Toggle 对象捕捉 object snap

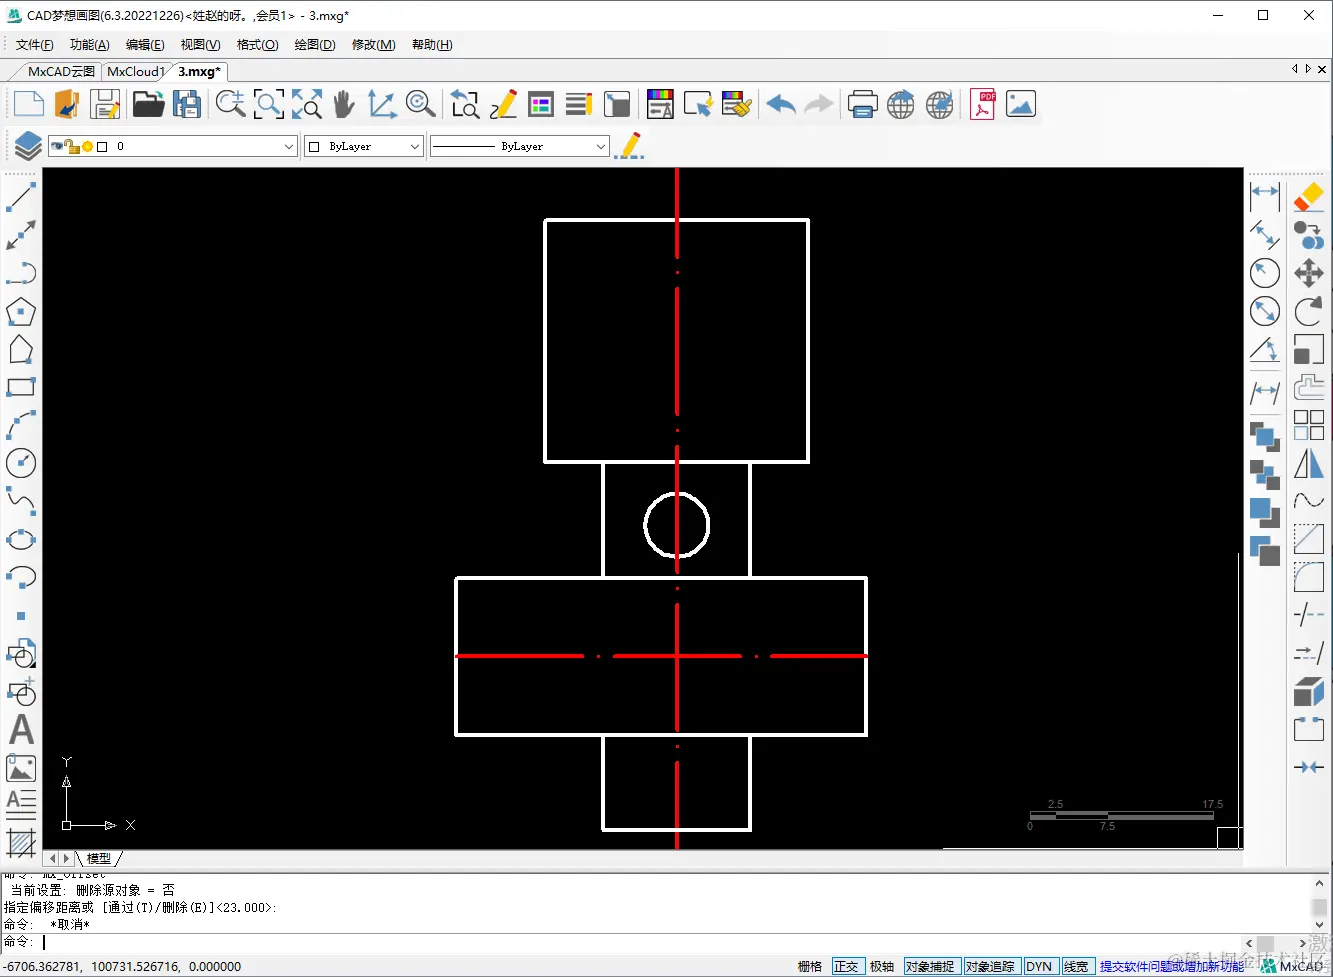click(x=930, y=966)
